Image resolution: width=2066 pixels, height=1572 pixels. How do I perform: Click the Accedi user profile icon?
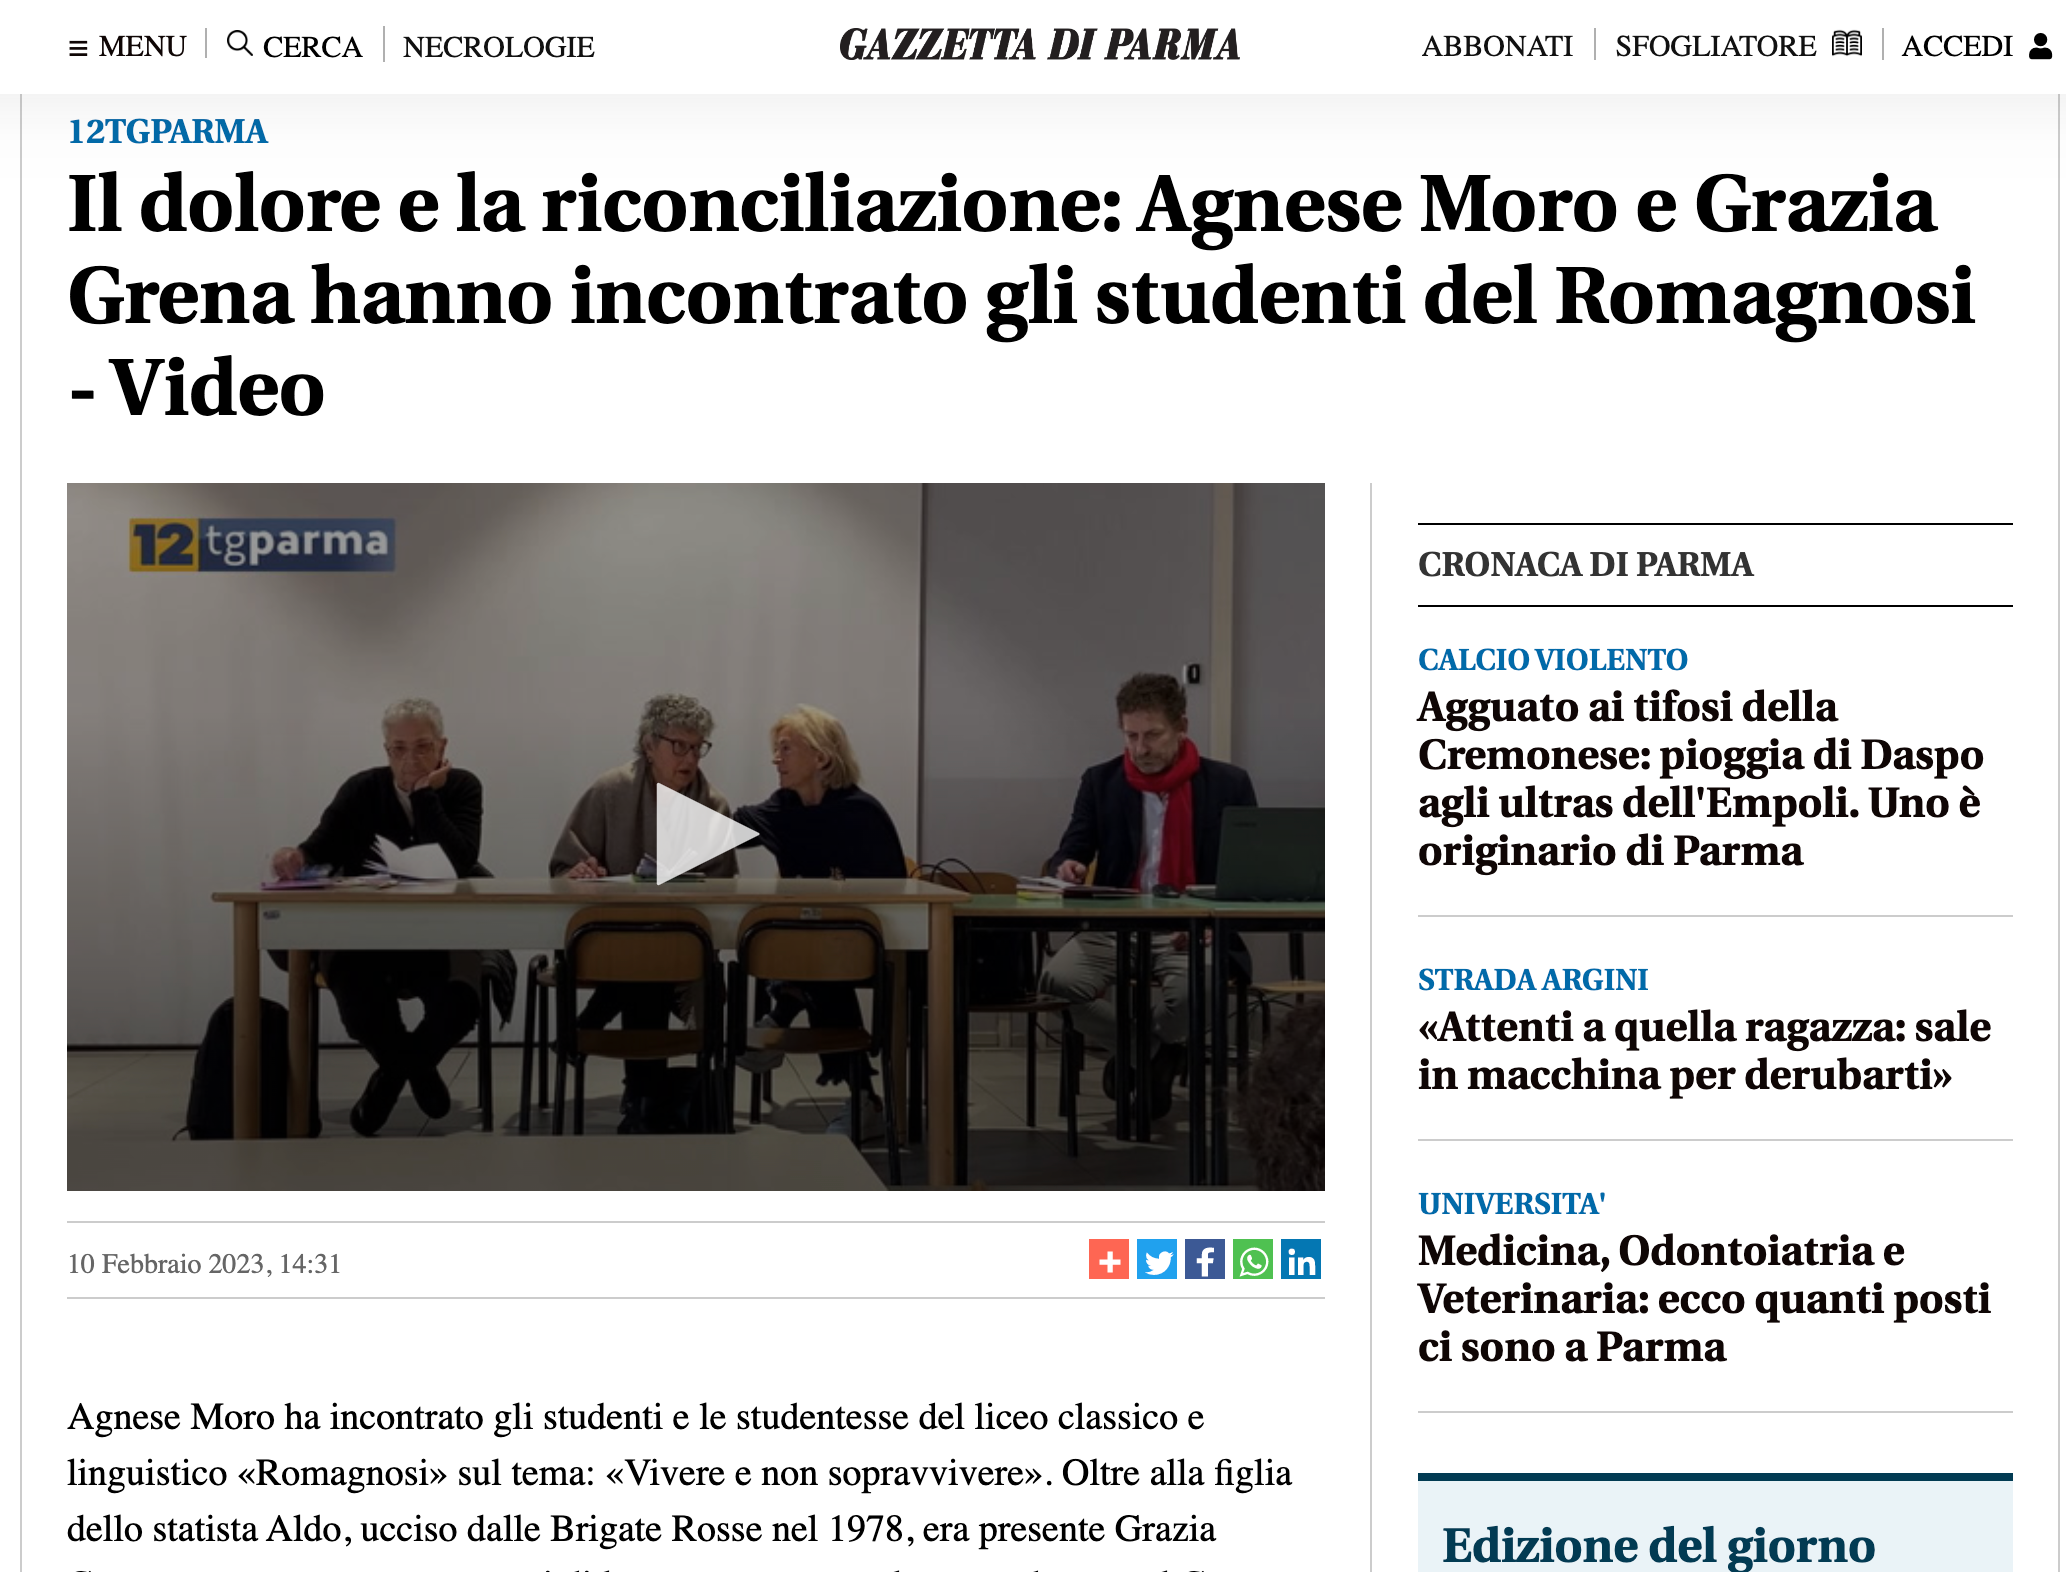(2040, 46)
